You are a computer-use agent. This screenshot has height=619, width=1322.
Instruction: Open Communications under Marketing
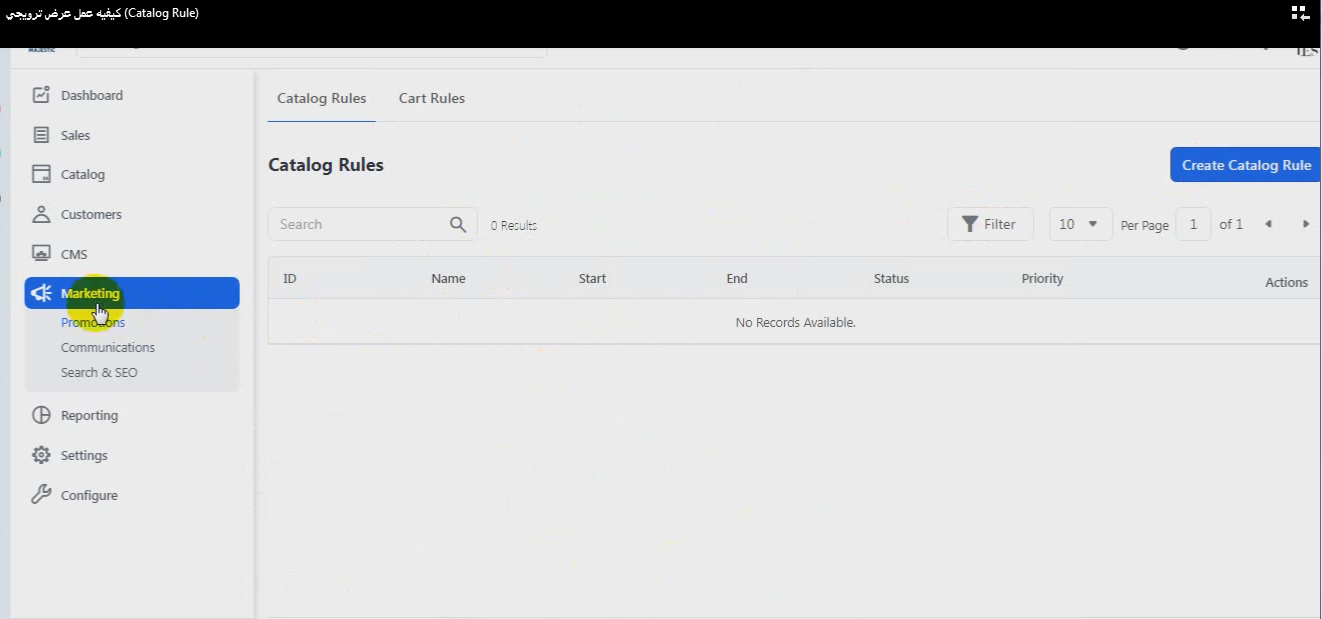coord(108,347)
